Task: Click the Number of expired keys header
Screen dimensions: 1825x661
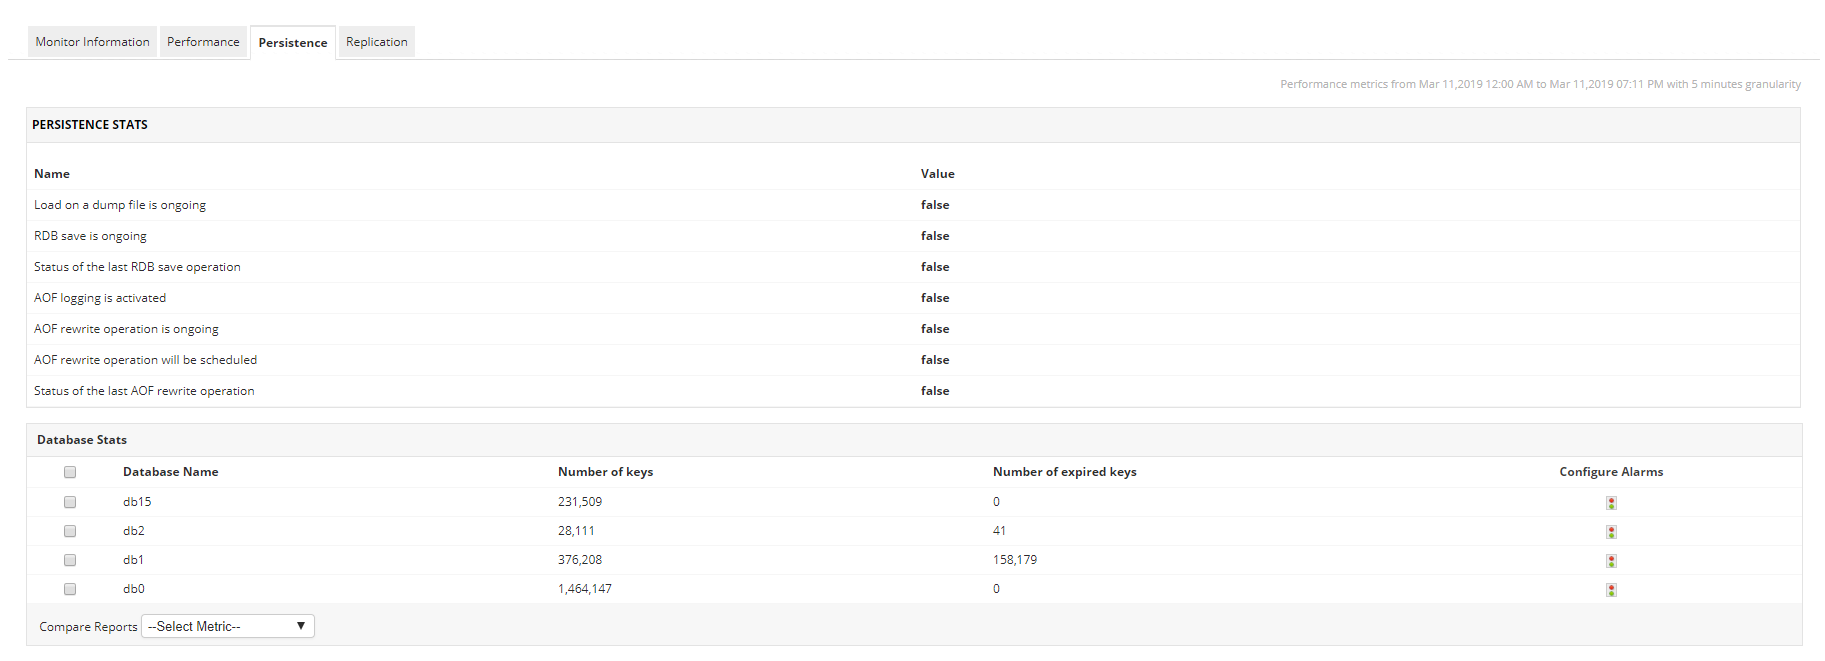Action: click(x=1064, y=472)
